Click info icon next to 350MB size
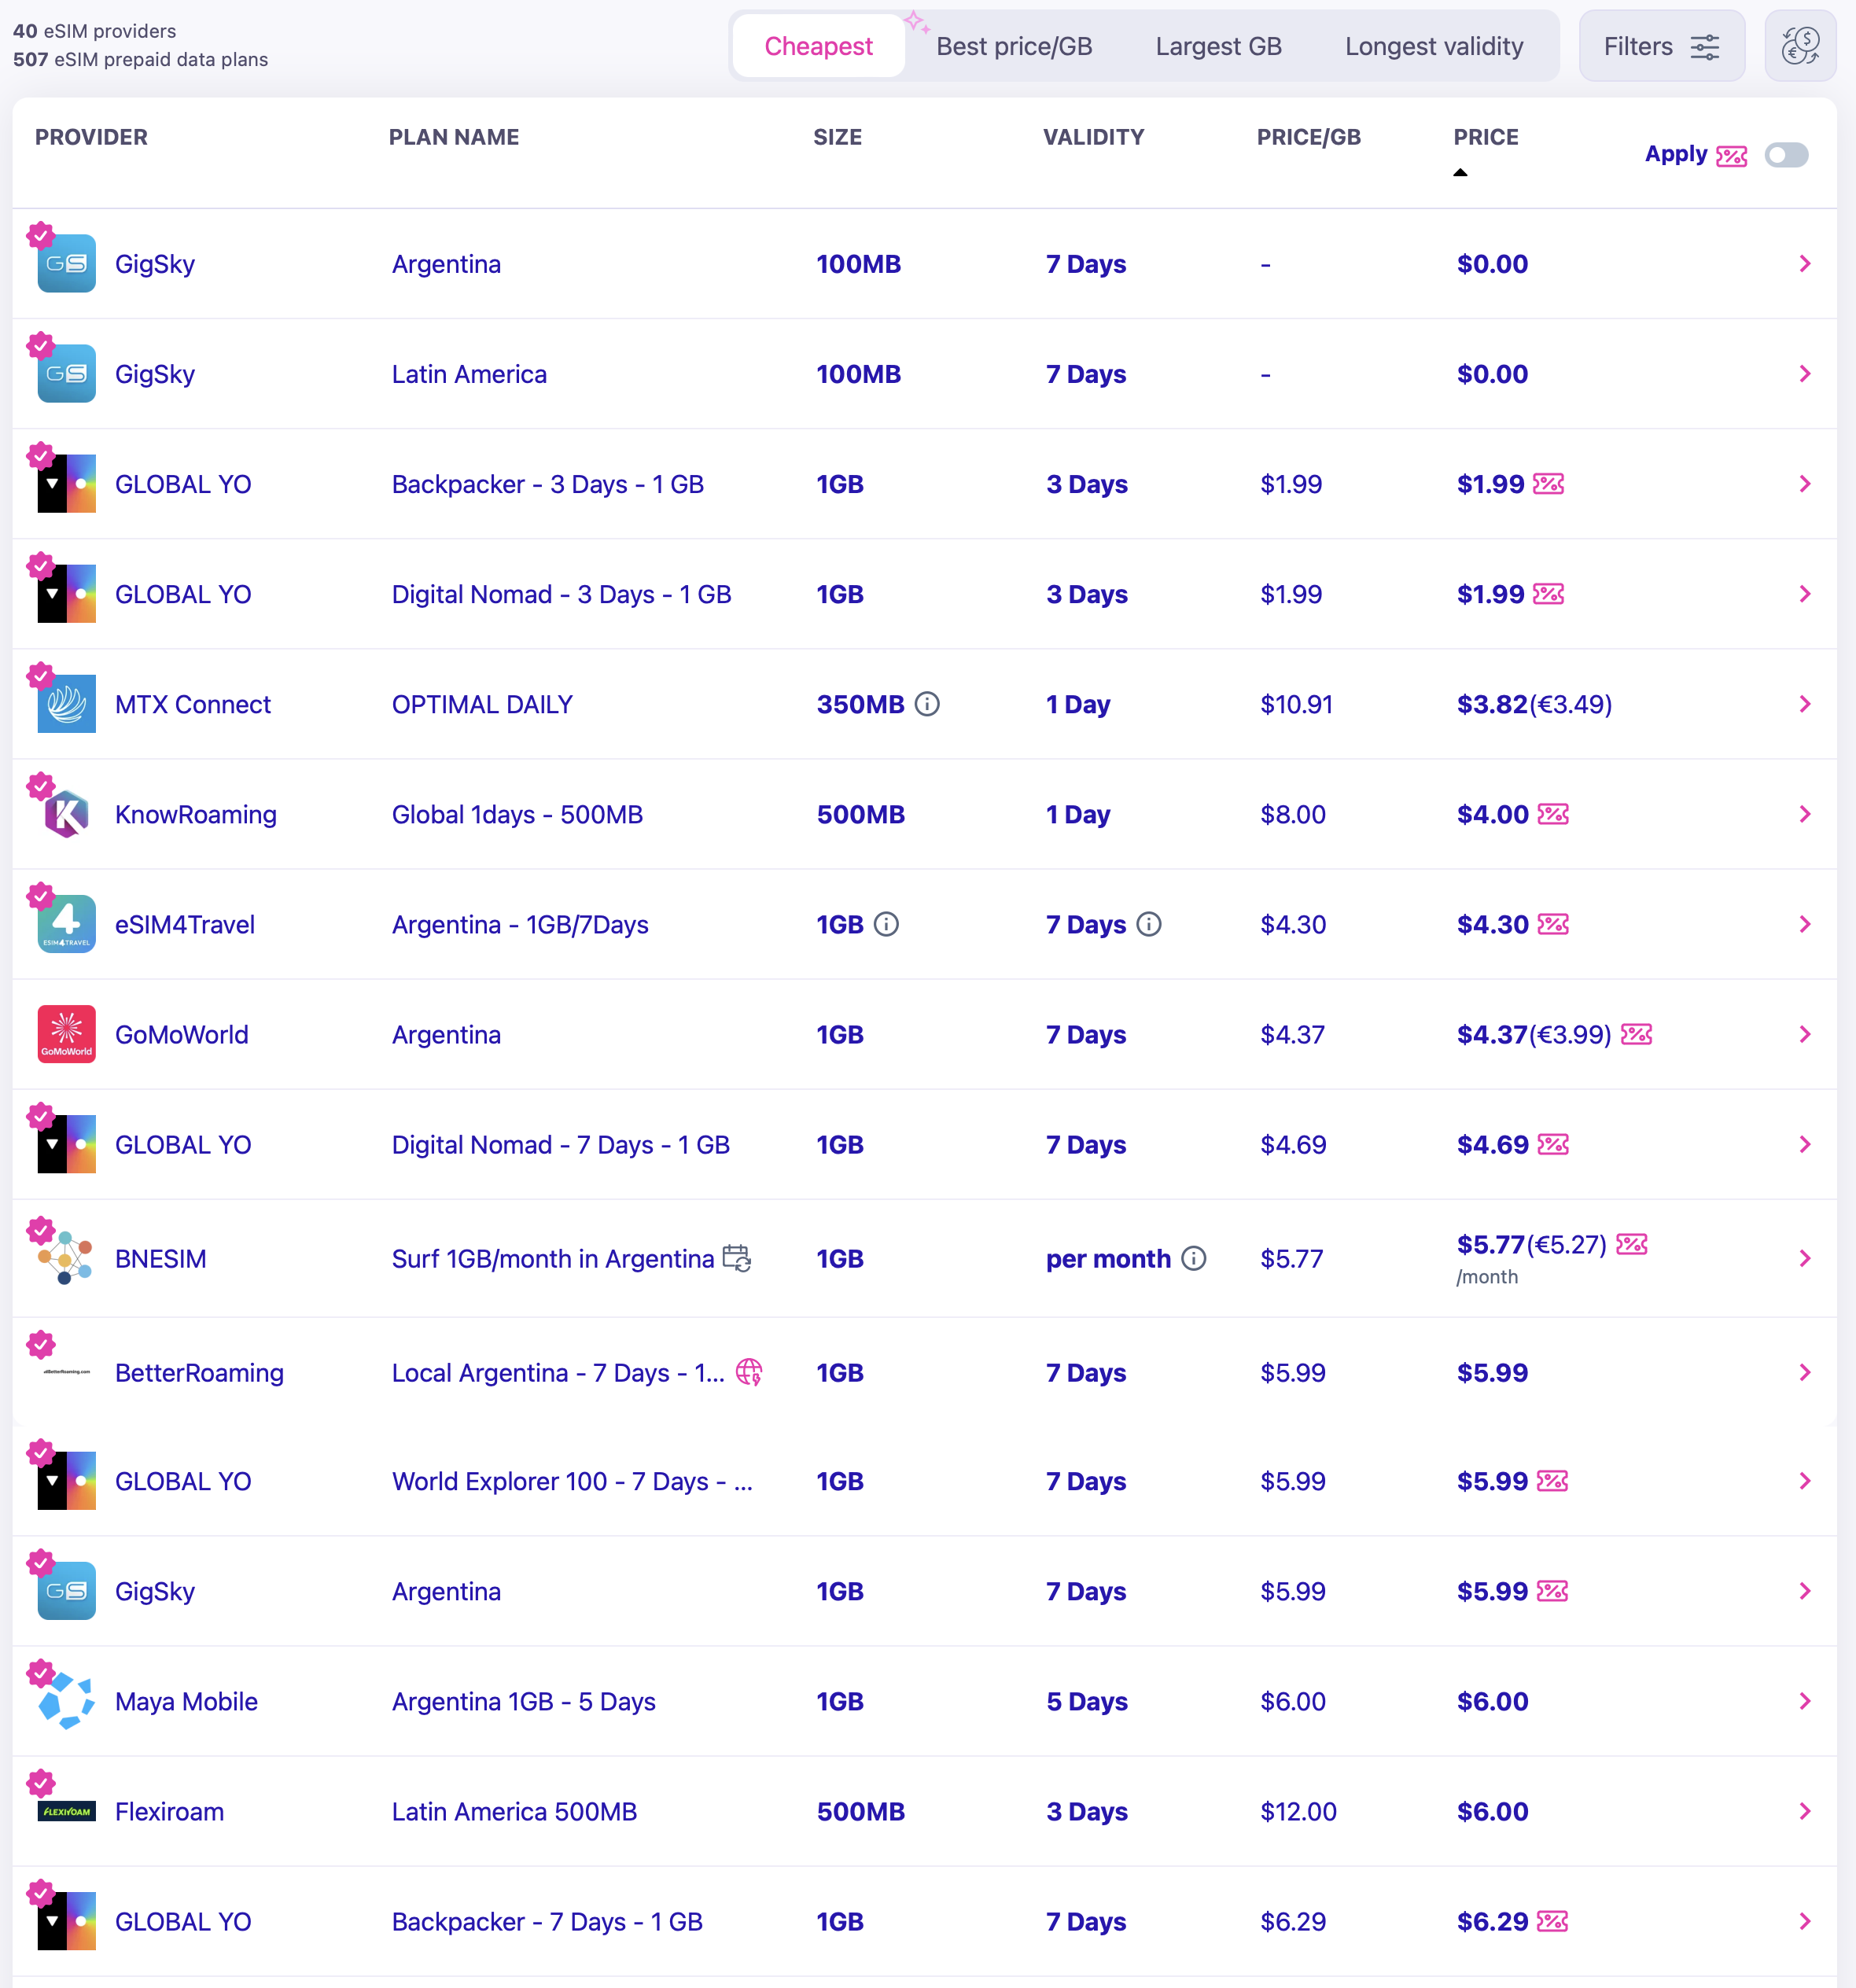This screenshot has width=1856, height=1988. pos(927,704)
